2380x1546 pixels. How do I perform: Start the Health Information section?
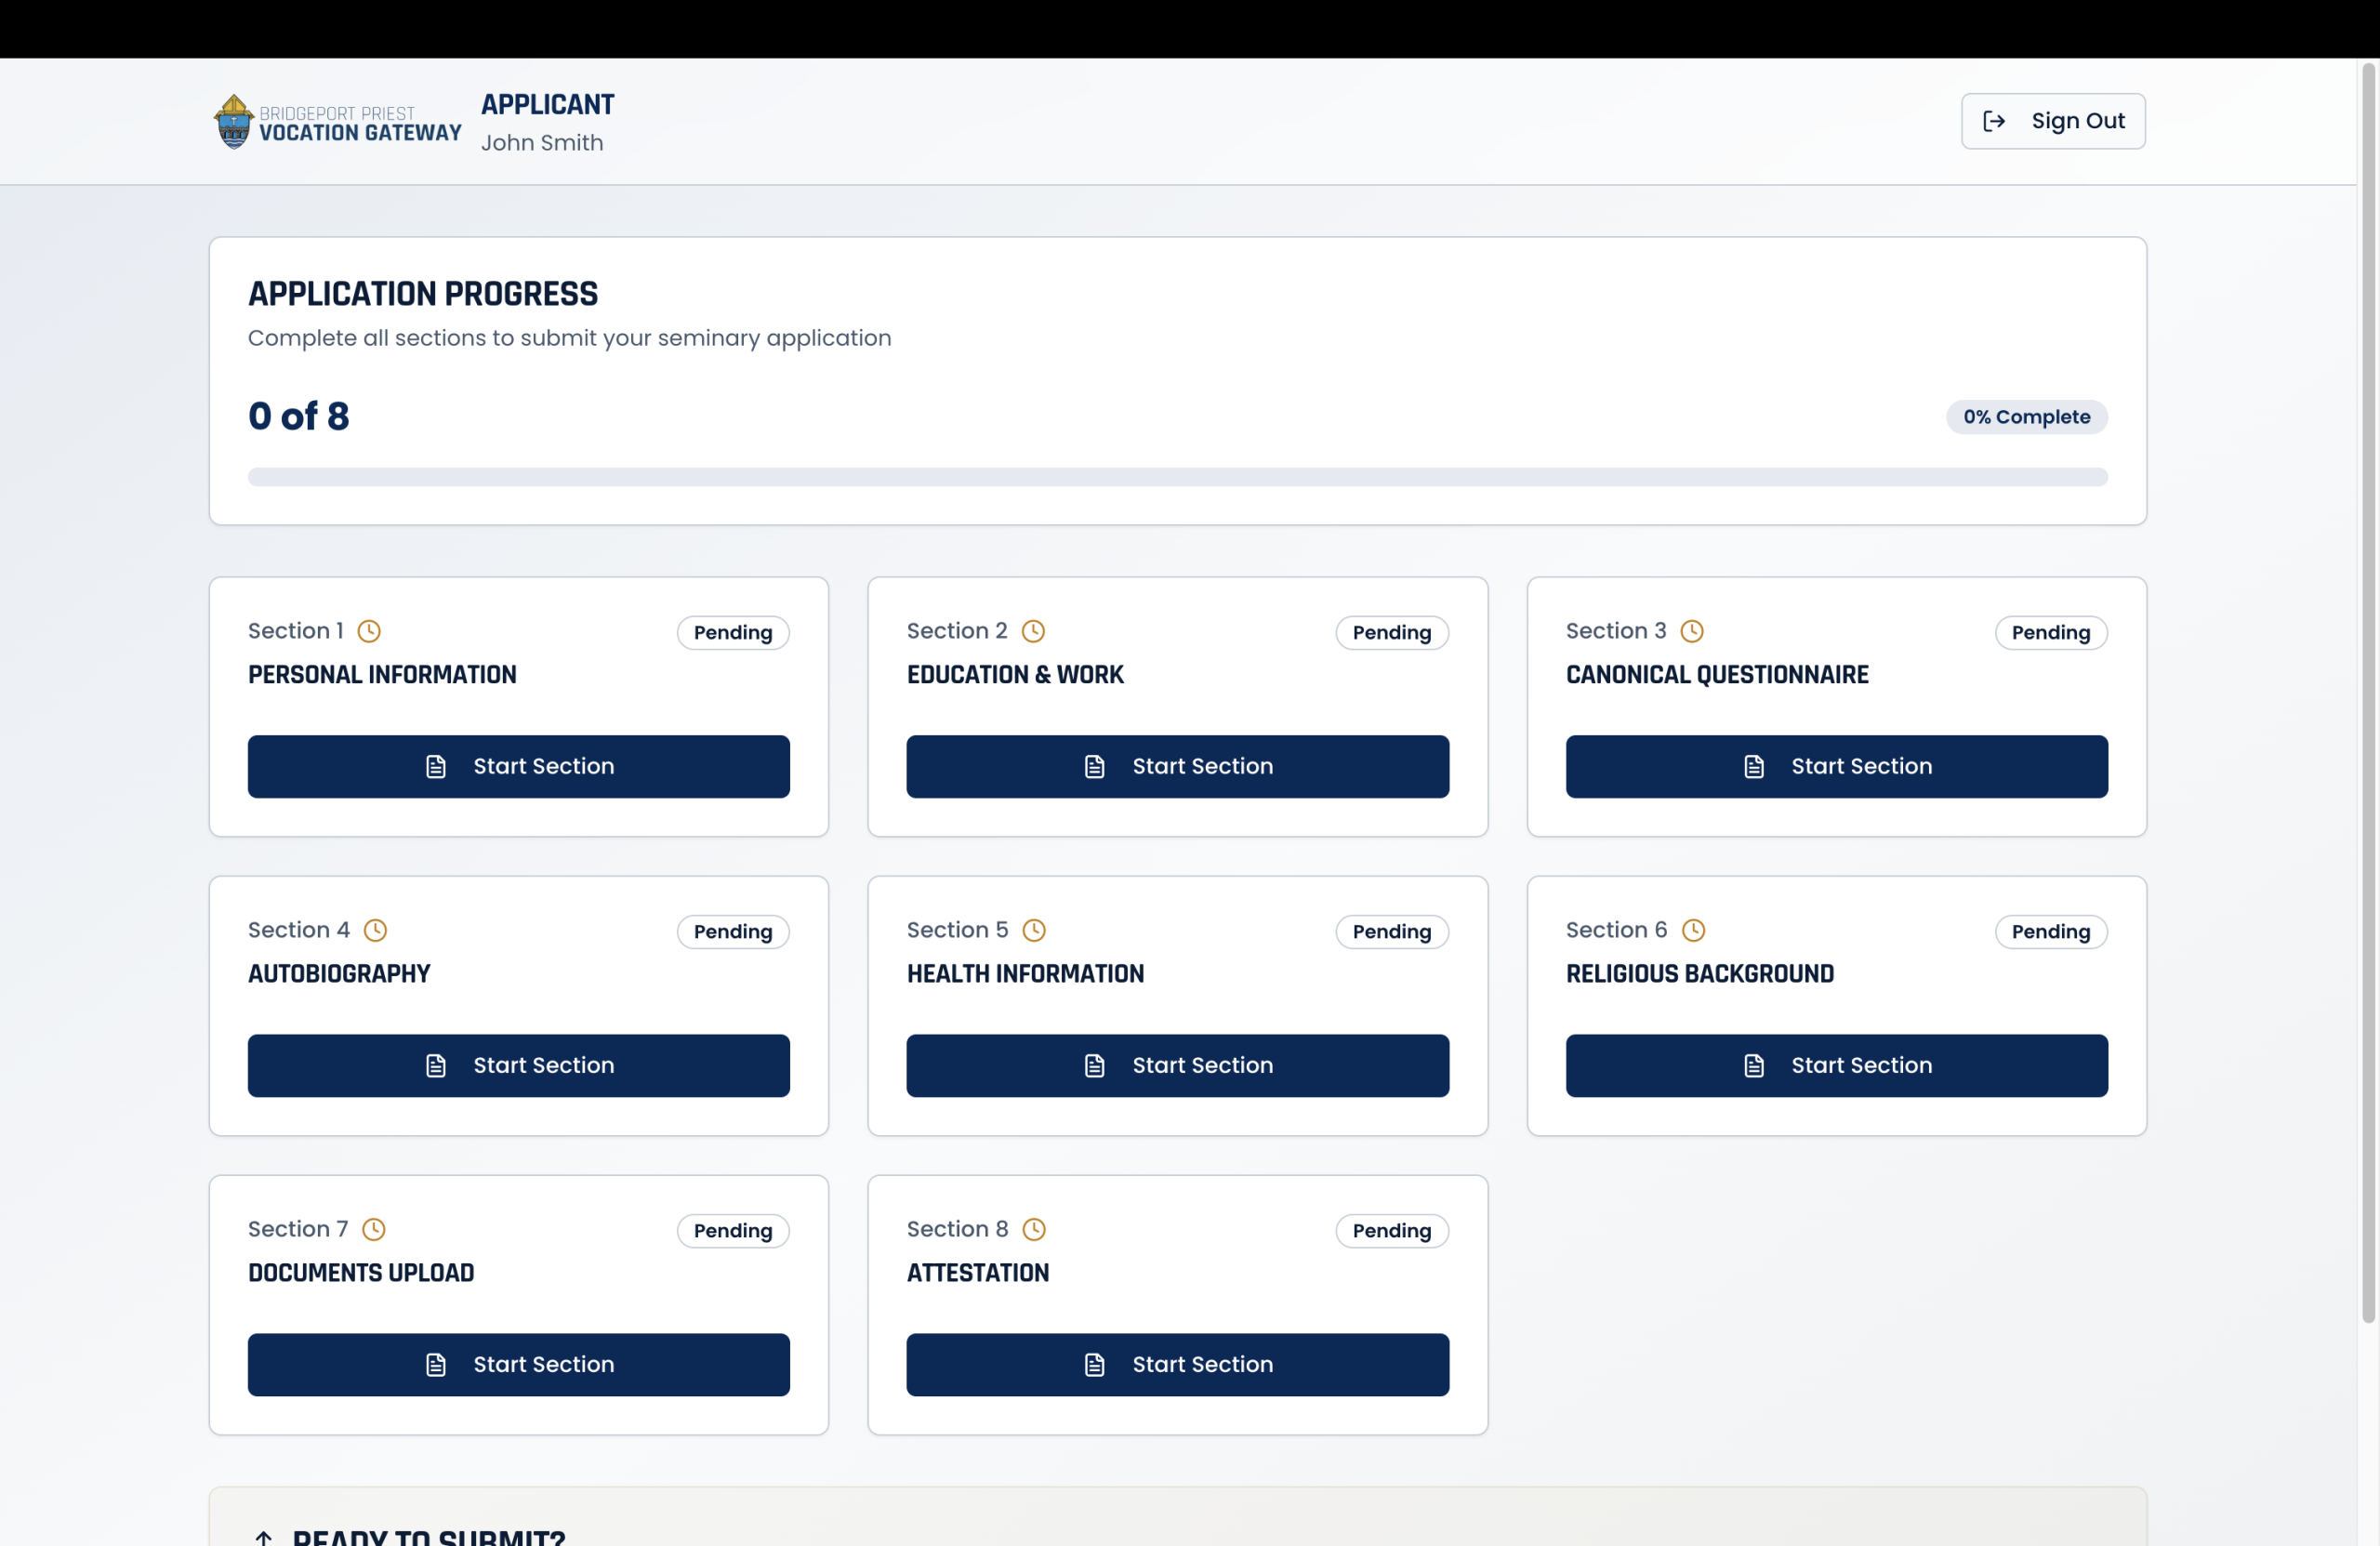point(1177,1066)
